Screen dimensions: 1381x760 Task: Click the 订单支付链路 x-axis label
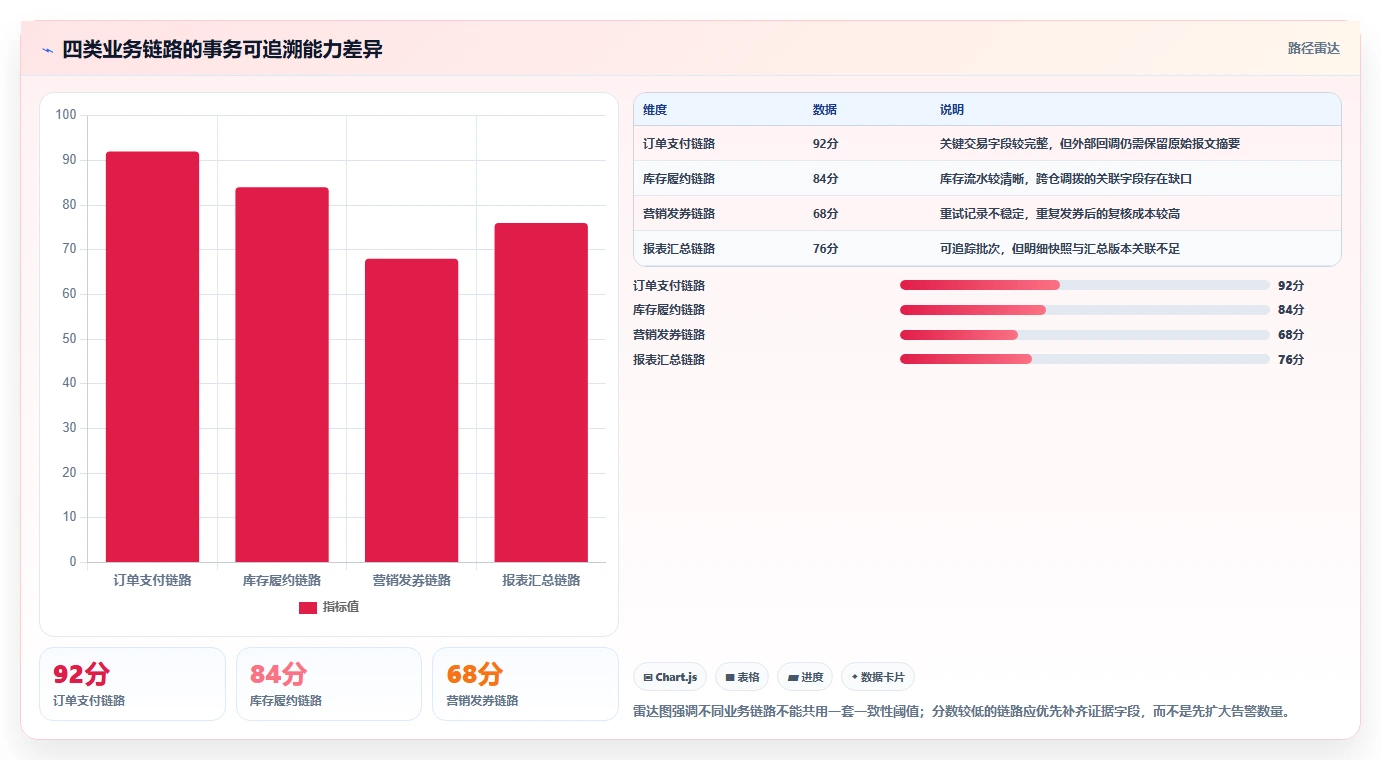152,580
